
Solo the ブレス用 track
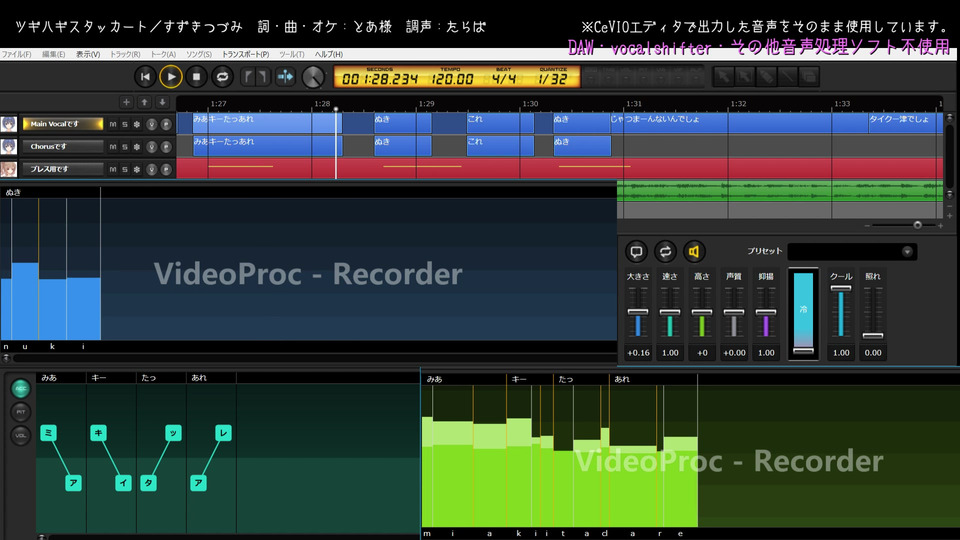pyautogui.click(x=125, y=170)
